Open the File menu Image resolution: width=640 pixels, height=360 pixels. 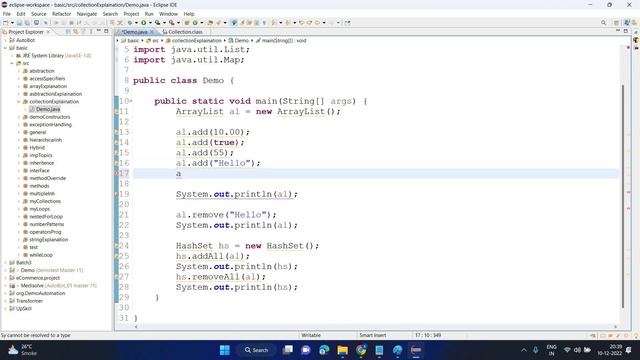coord(7,14)
